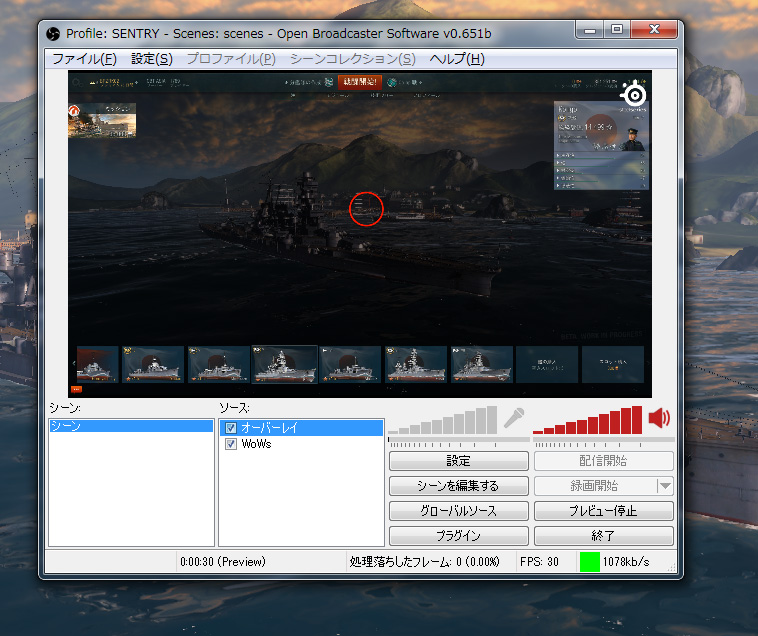Stop preview with プレビュー停止

pos(603,511)
